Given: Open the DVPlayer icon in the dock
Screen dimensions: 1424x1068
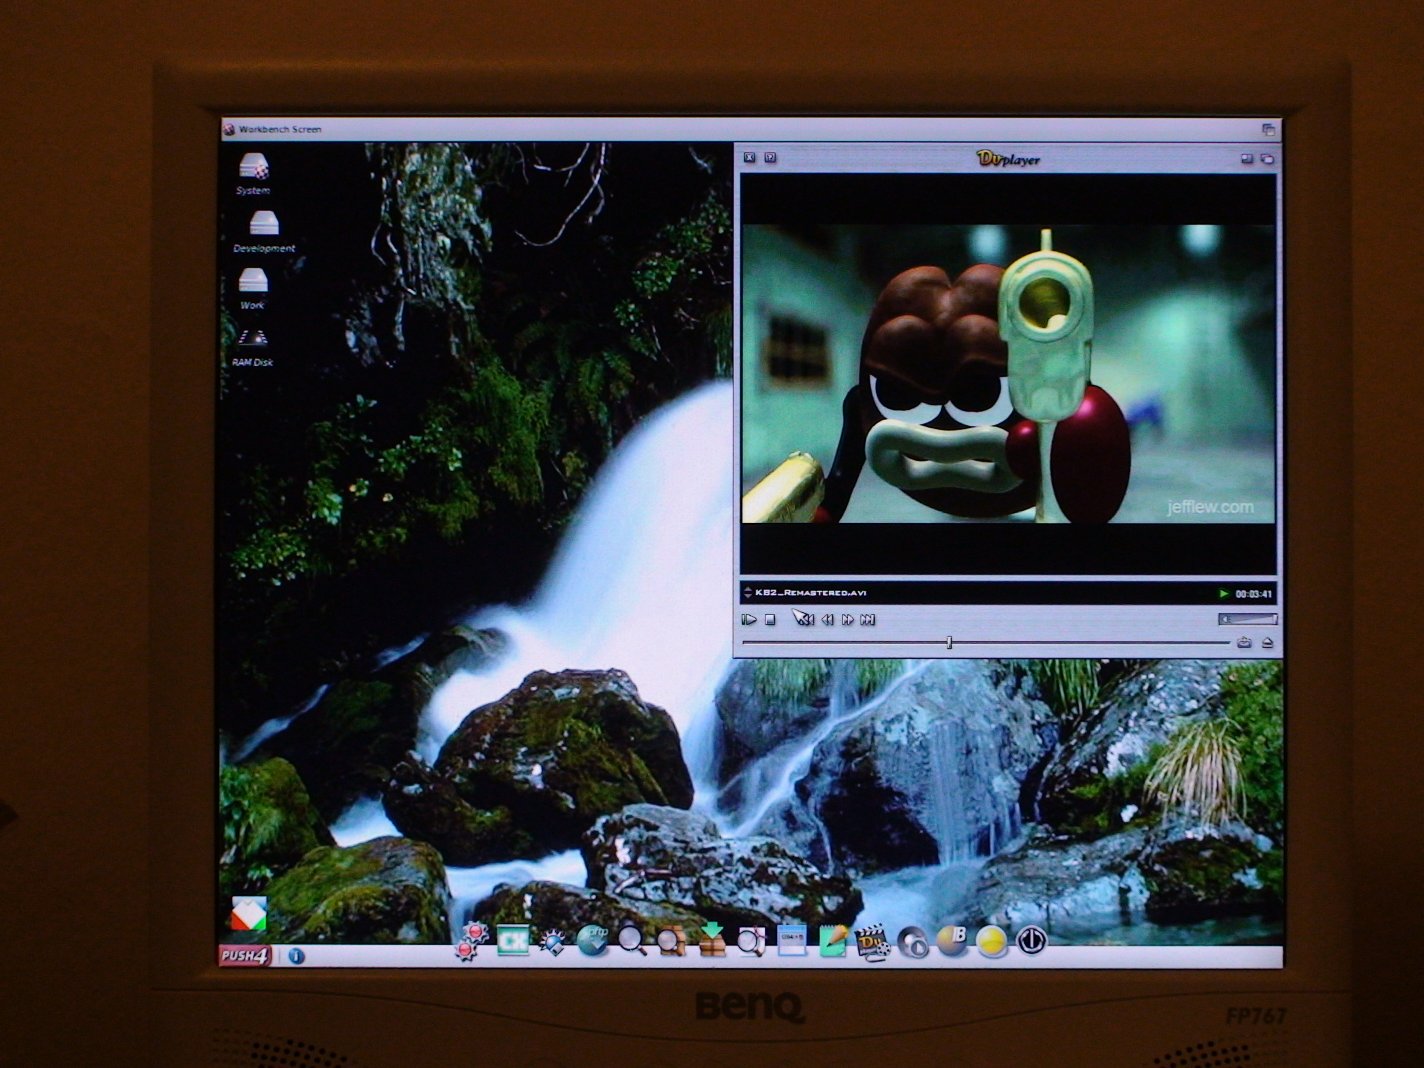Looking at the screenshot, I should pos(873,944).
